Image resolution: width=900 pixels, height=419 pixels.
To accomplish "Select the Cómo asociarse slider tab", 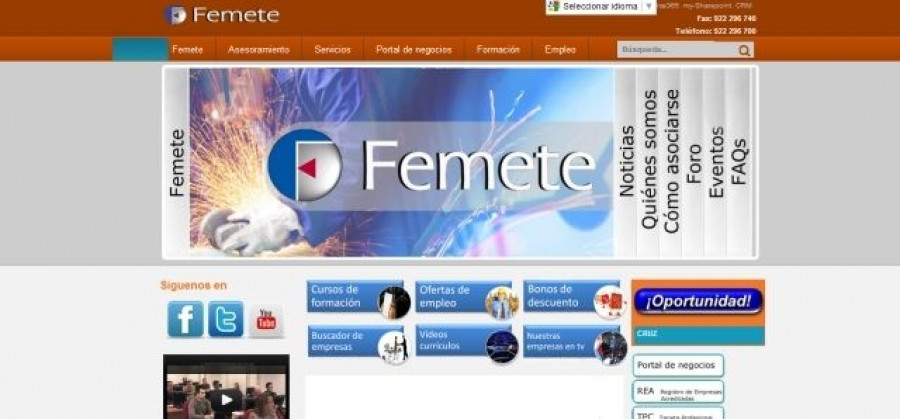I will [x=670, y=162].
